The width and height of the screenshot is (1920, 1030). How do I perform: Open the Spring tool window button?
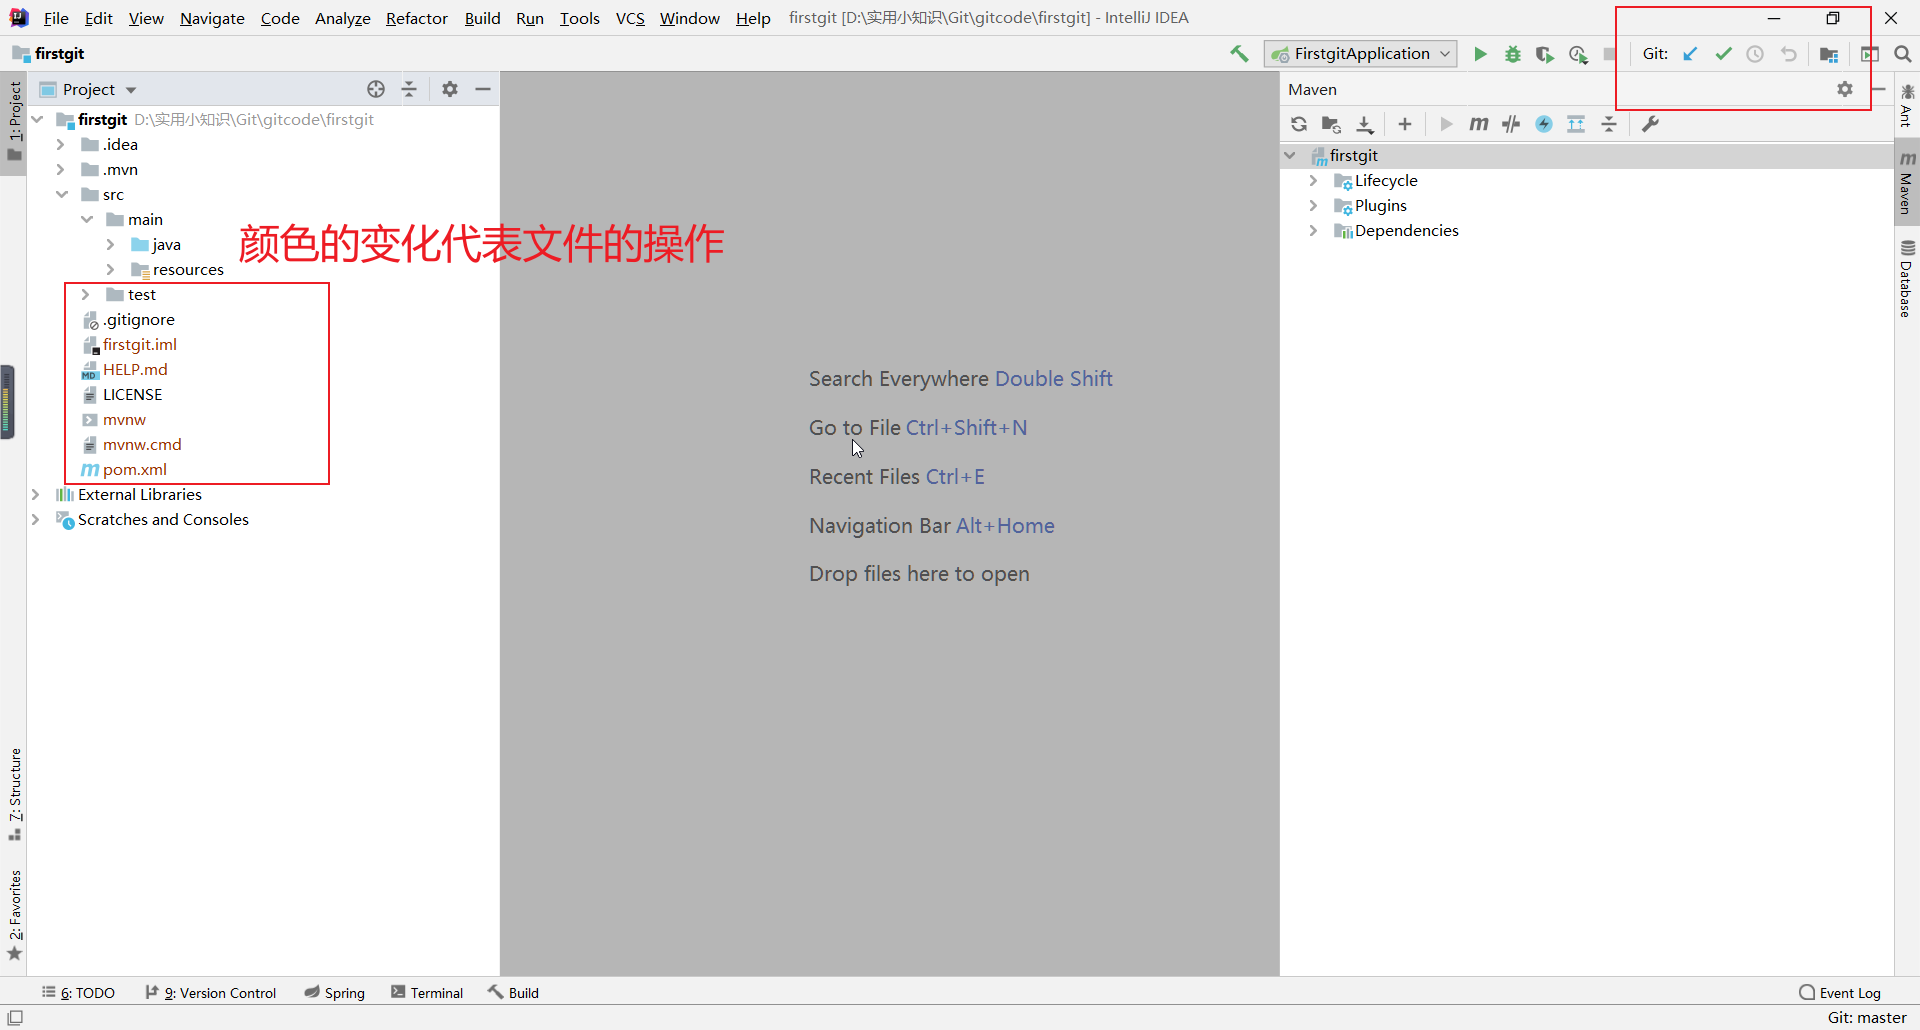coord(335,992)
